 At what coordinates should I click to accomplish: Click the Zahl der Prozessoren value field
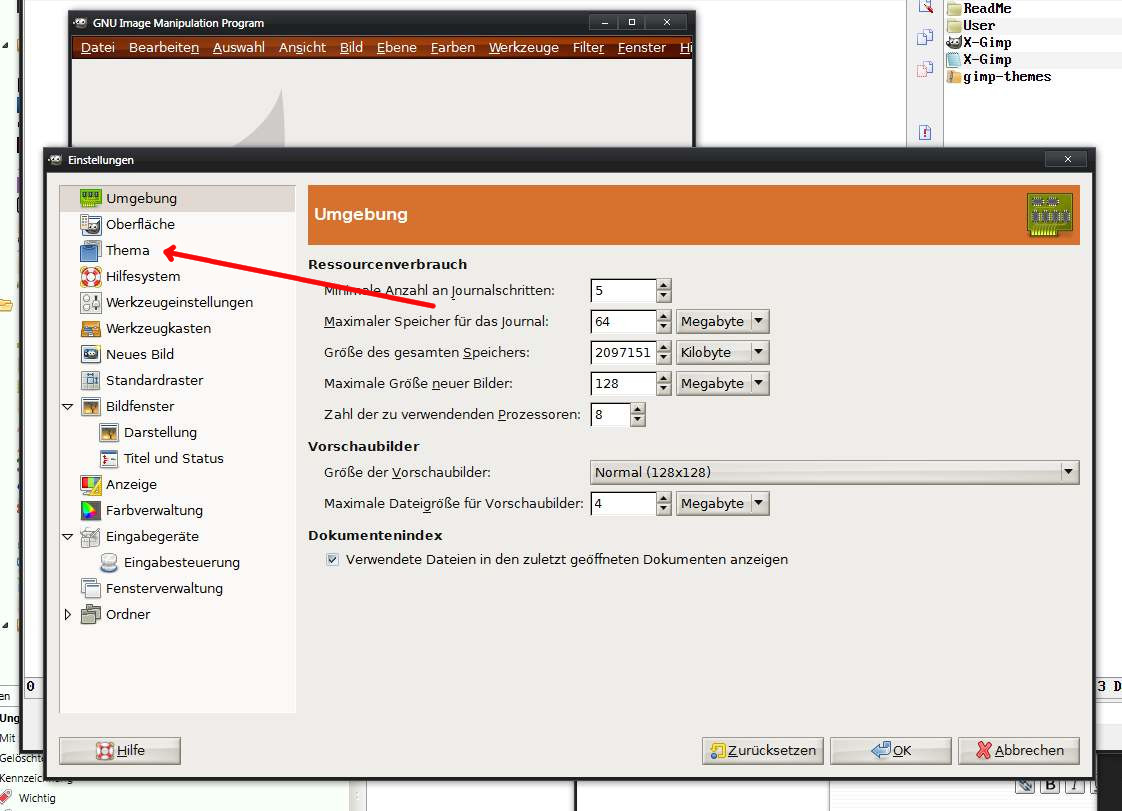pos(610,414)
